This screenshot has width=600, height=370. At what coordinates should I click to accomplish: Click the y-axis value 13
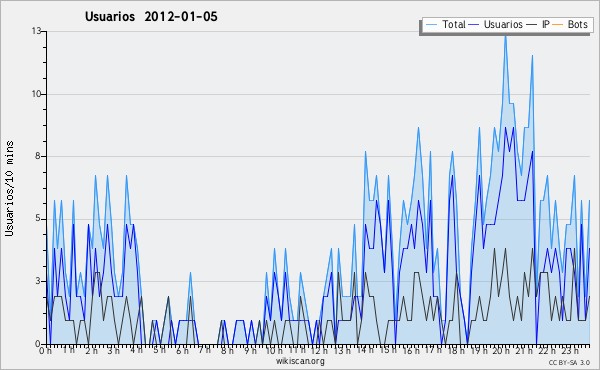pos(36,31)
